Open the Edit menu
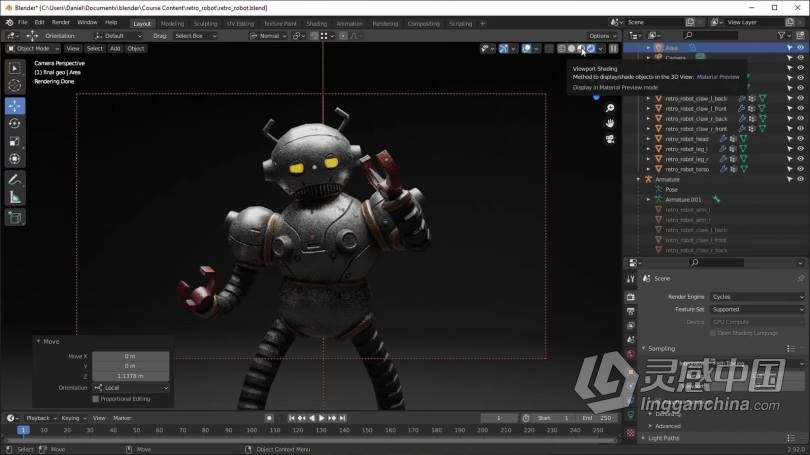This screenshot has height=455, width=810. click(x=39, y=23)
